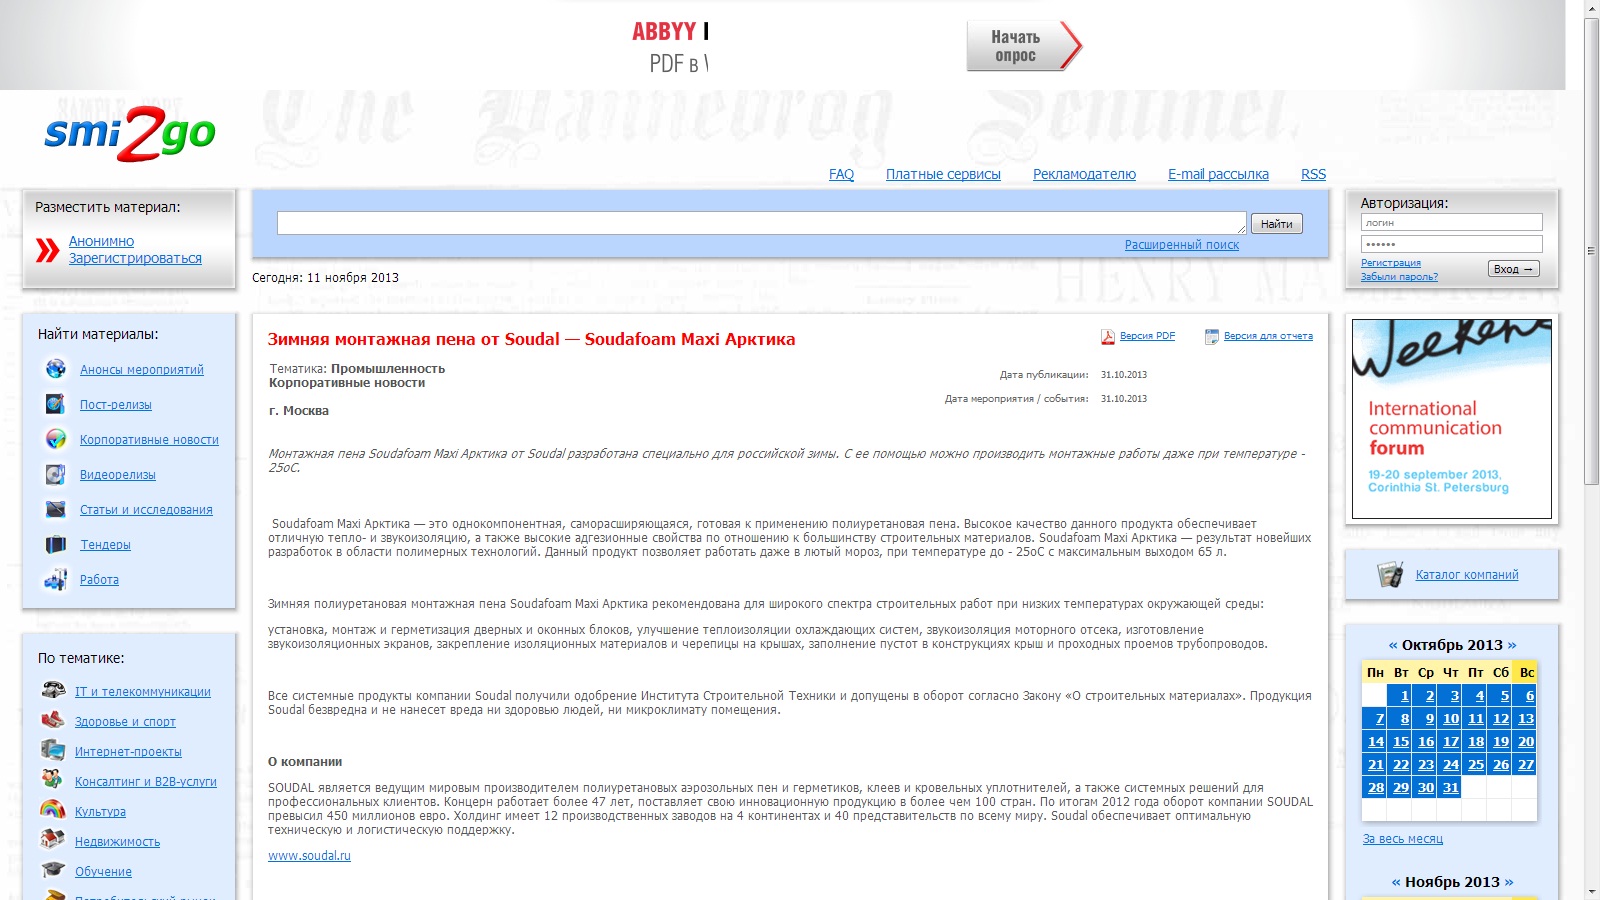Click the icon beside Работа
This screenshot has height=900, width=1600.
pyautogui.click(x=56, y=579)
